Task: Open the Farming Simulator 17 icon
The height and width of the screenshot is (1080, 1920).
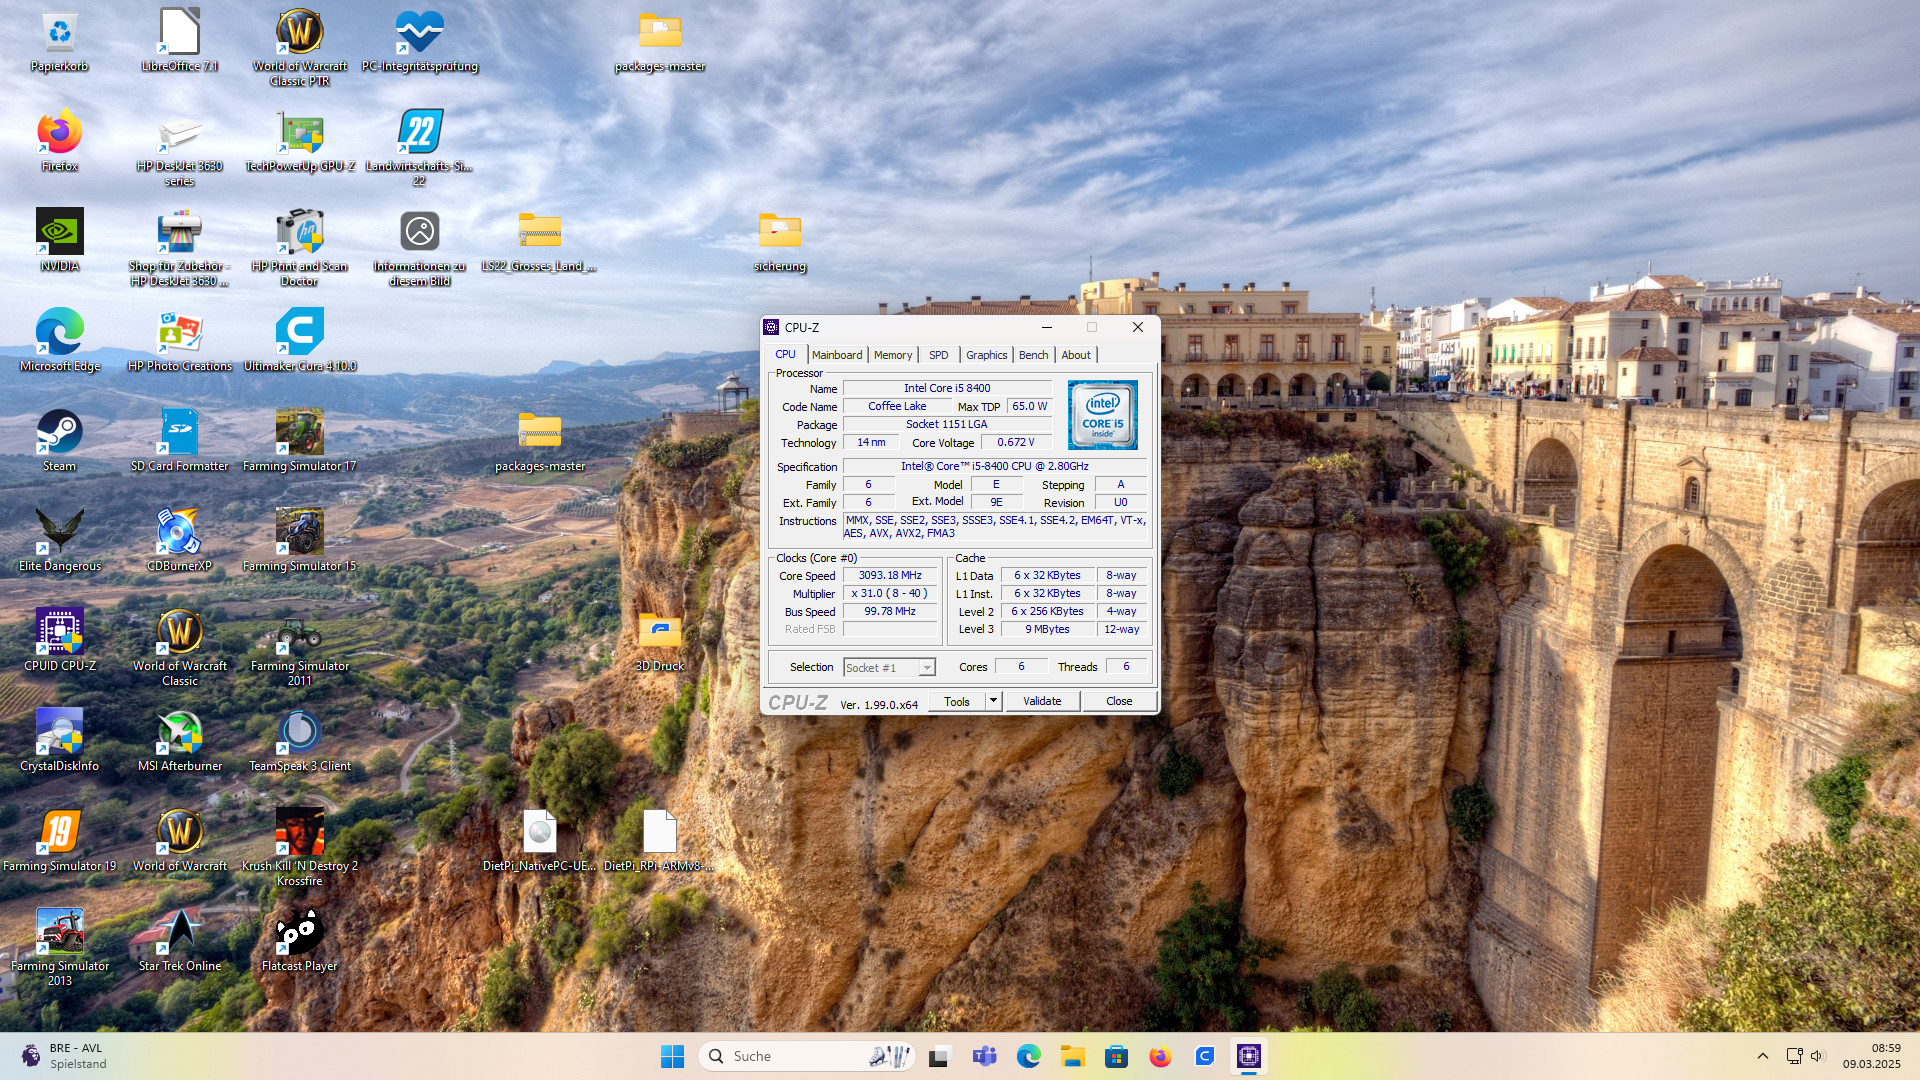Action: [299, 434]
